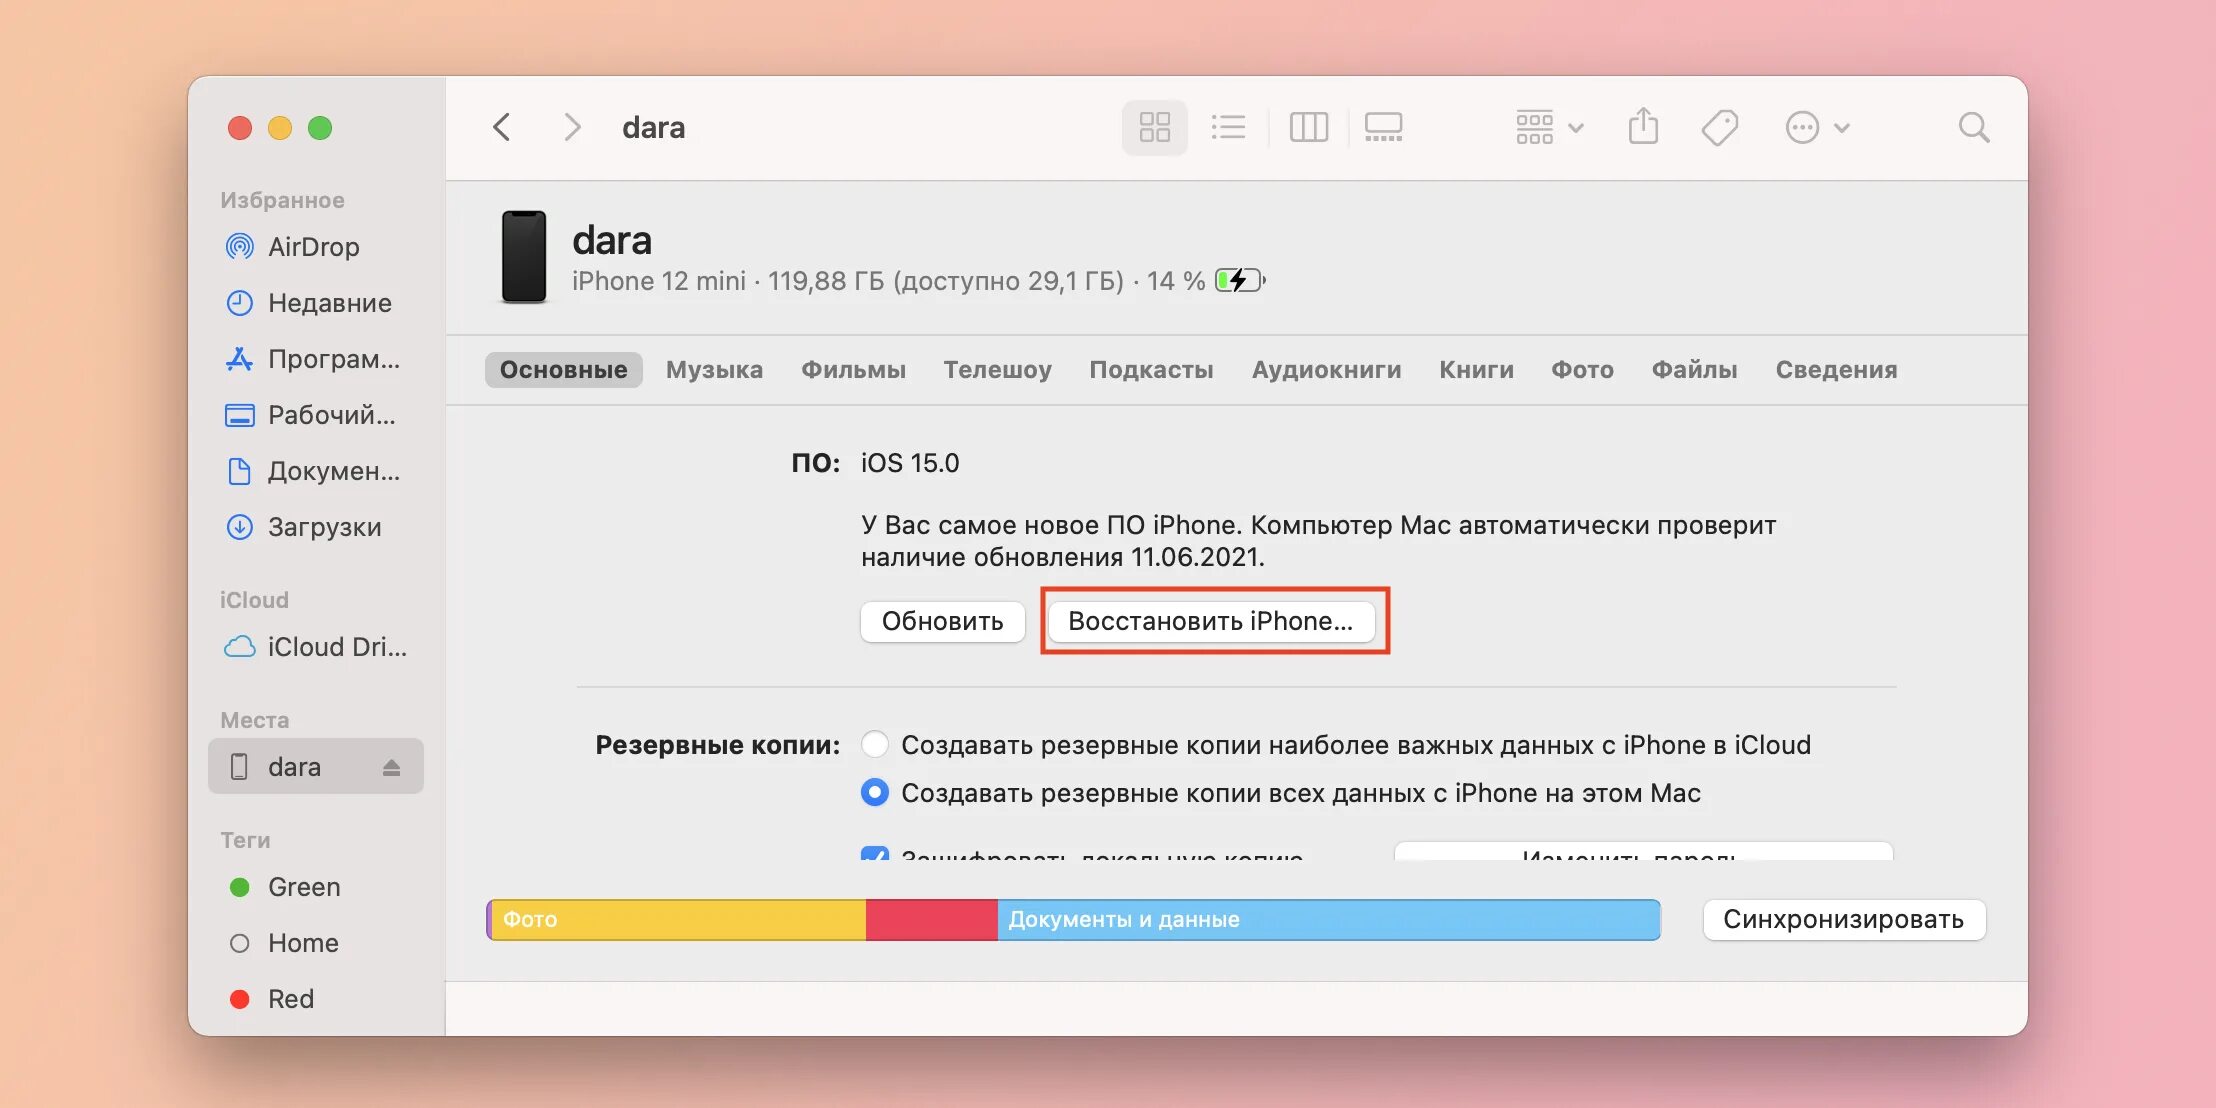
Task: Switch to icon grid view
Action: pos(1154,127)
